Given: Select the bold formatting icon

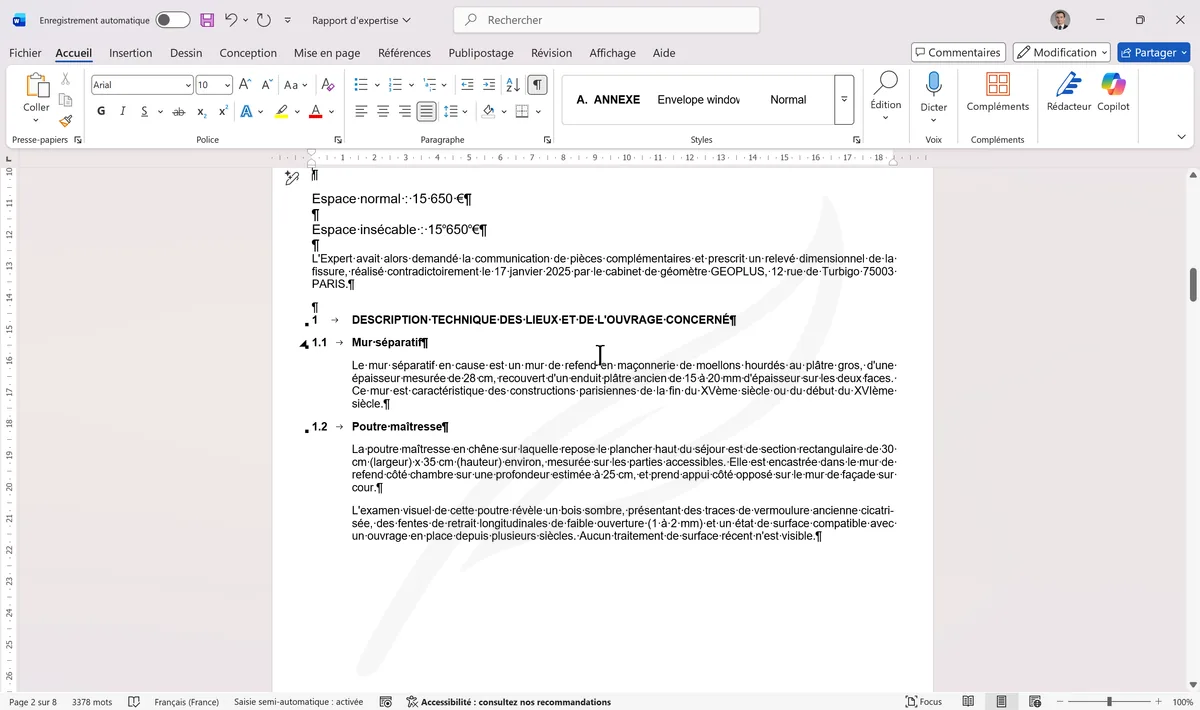Looking at the screenshot, I should [101, 111].
